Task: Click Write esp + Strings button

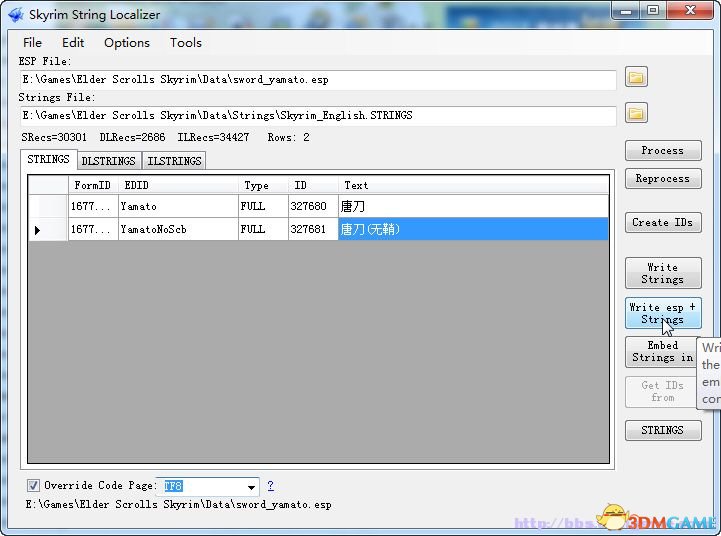Action: point(663,313)
